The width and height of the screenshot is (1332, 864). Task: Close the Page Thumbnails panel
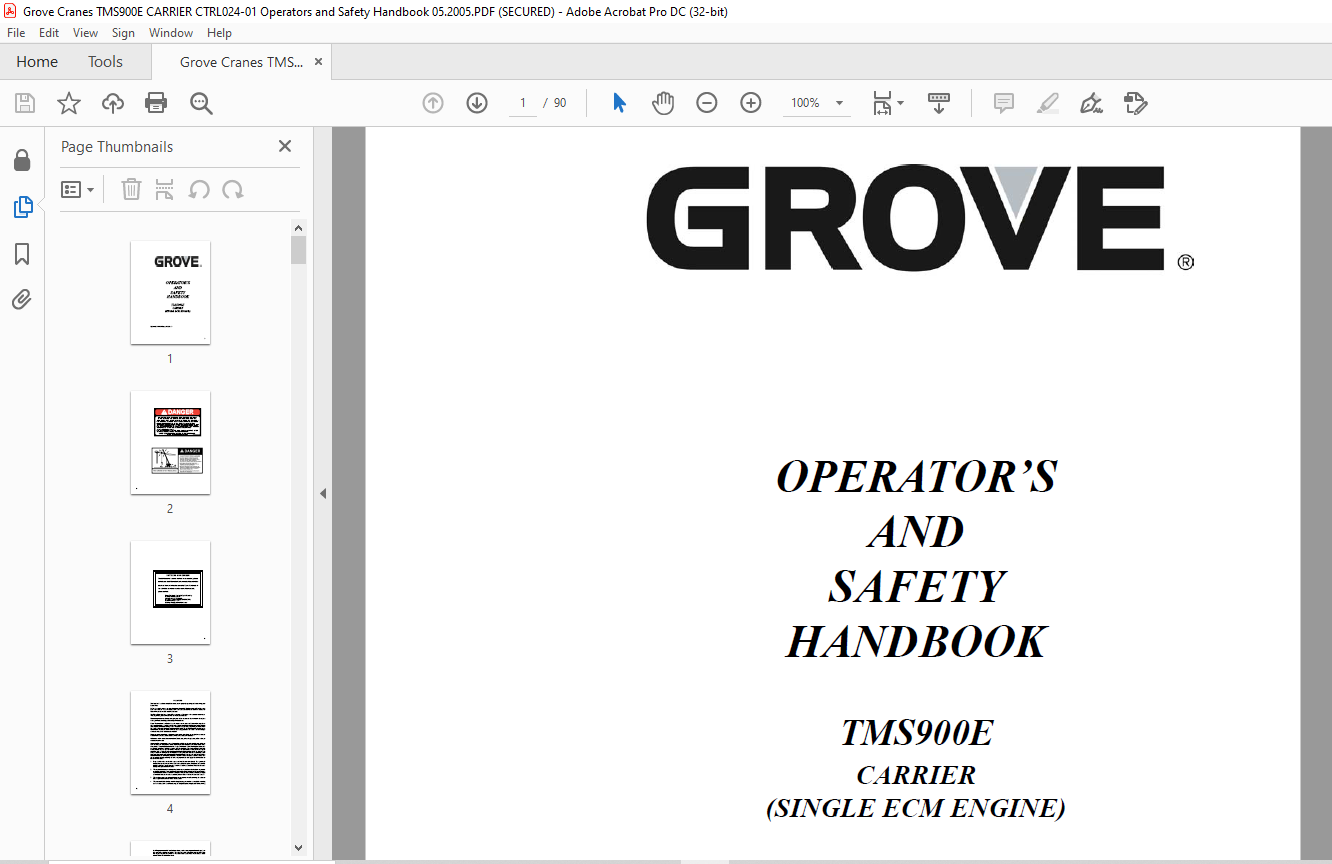[x=285, y=146]
